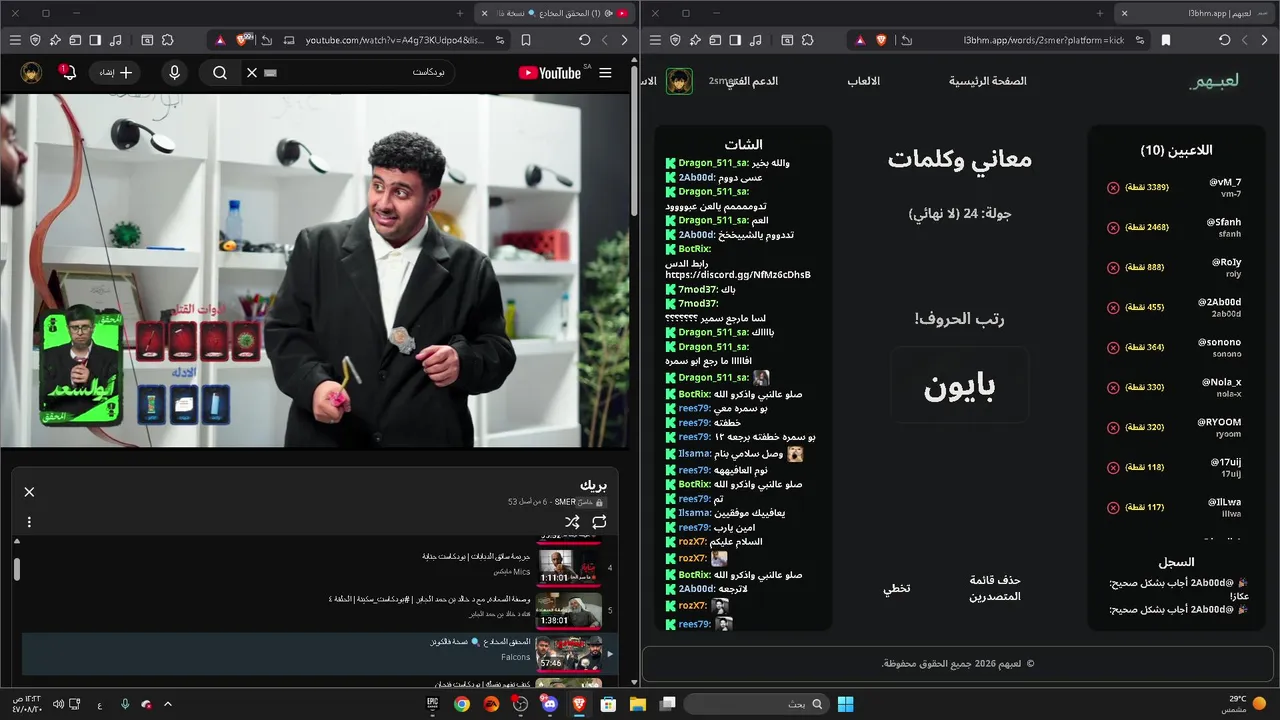Open browser main menu in l3bhm window
Image resolution: width=1280 pixels, height=720 pixels.
click(655, 40)
